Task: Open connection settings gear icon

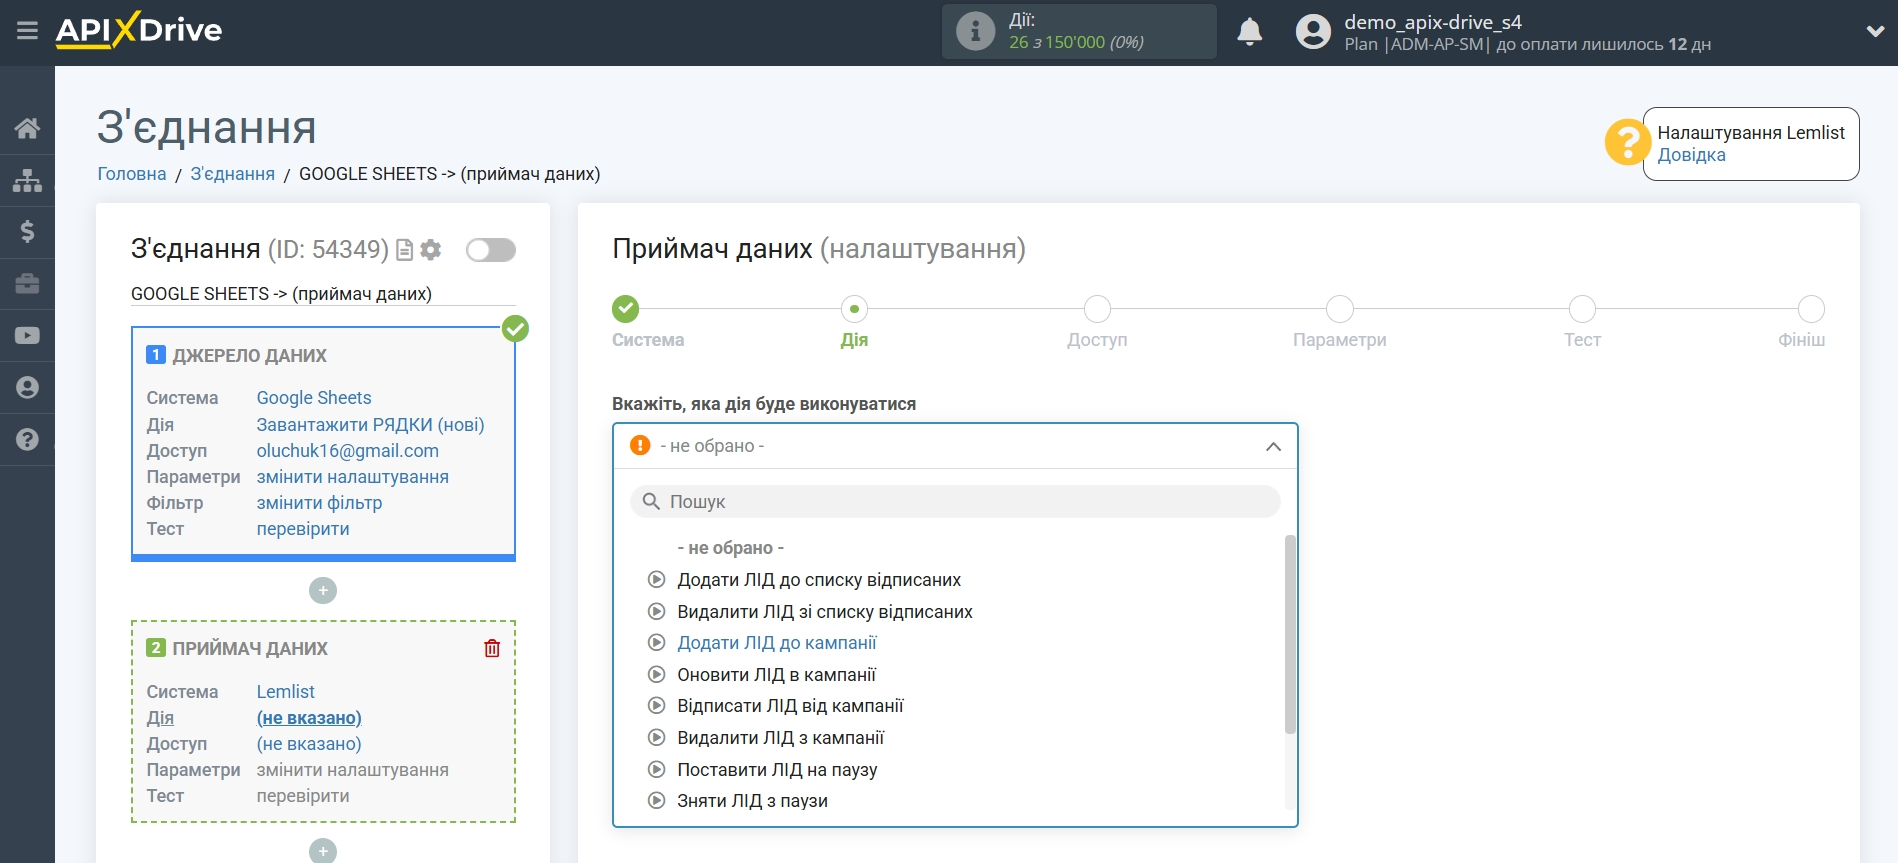Action: [431, 250]
